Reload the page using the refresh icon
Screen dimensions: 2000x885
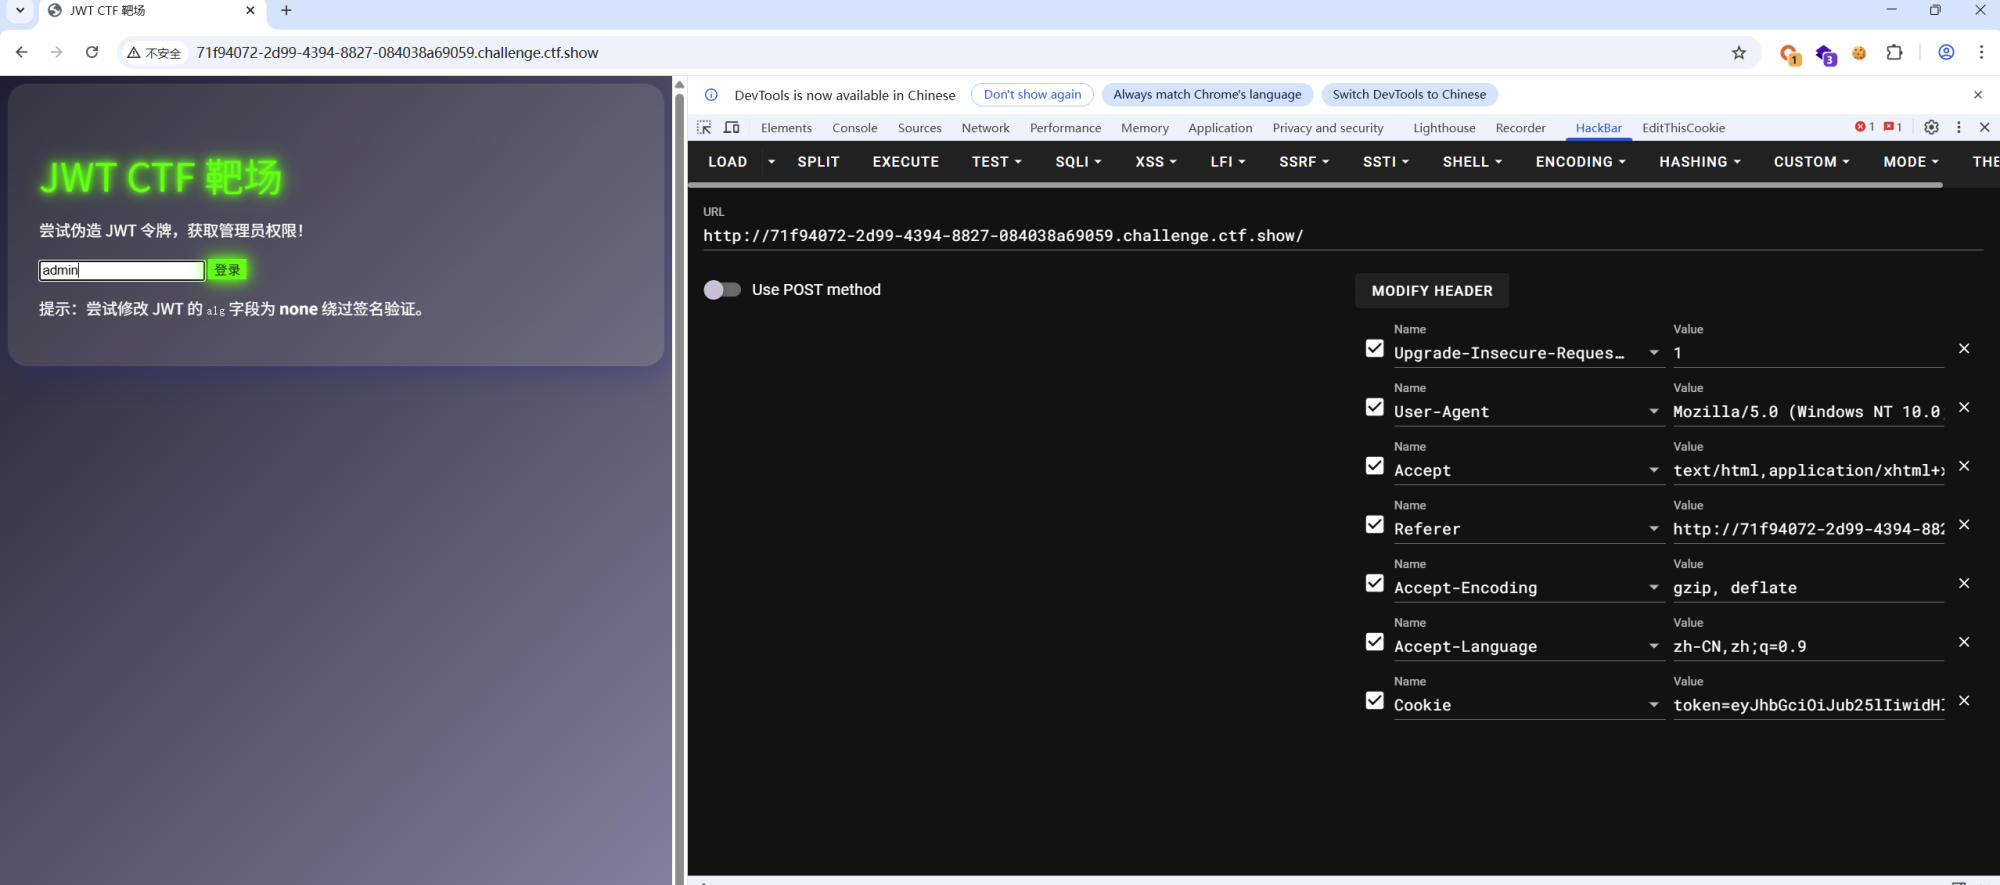92,53
